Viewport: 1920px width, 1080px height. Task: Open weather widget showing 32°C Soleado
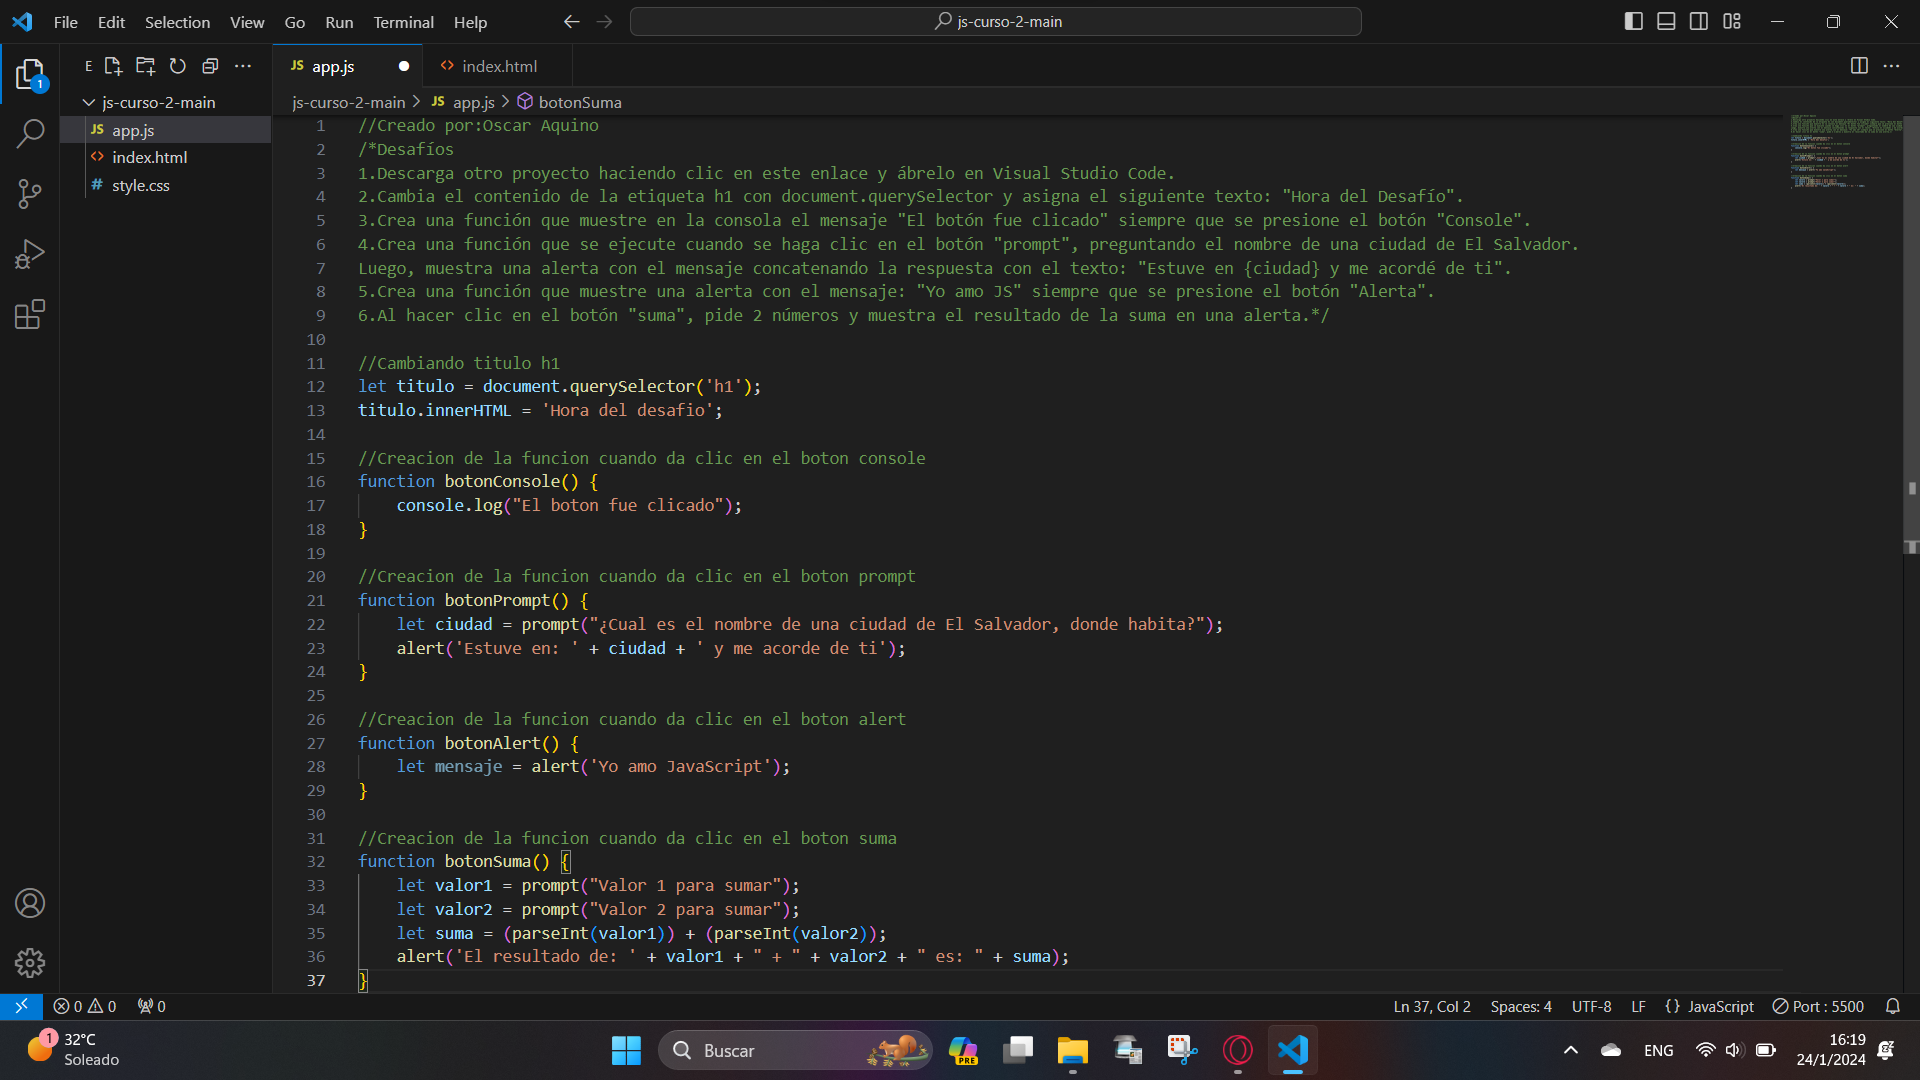tap(73, 1050)
